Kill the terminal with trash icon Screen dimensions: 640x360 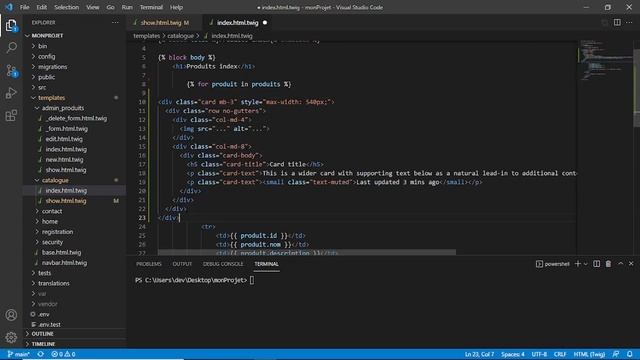point(608,264)
